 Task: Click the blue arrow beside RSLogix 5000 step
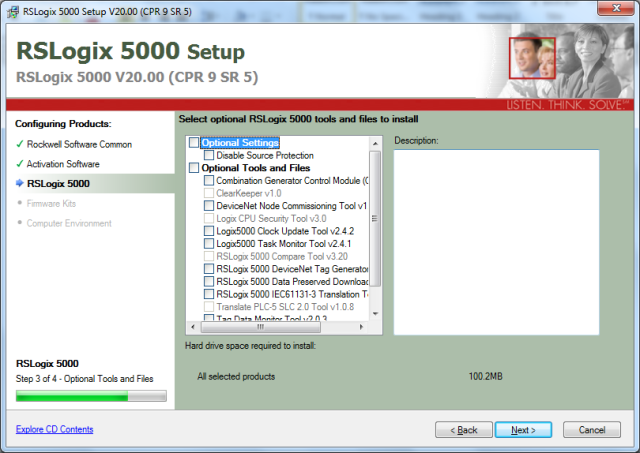tap(20, 183)
